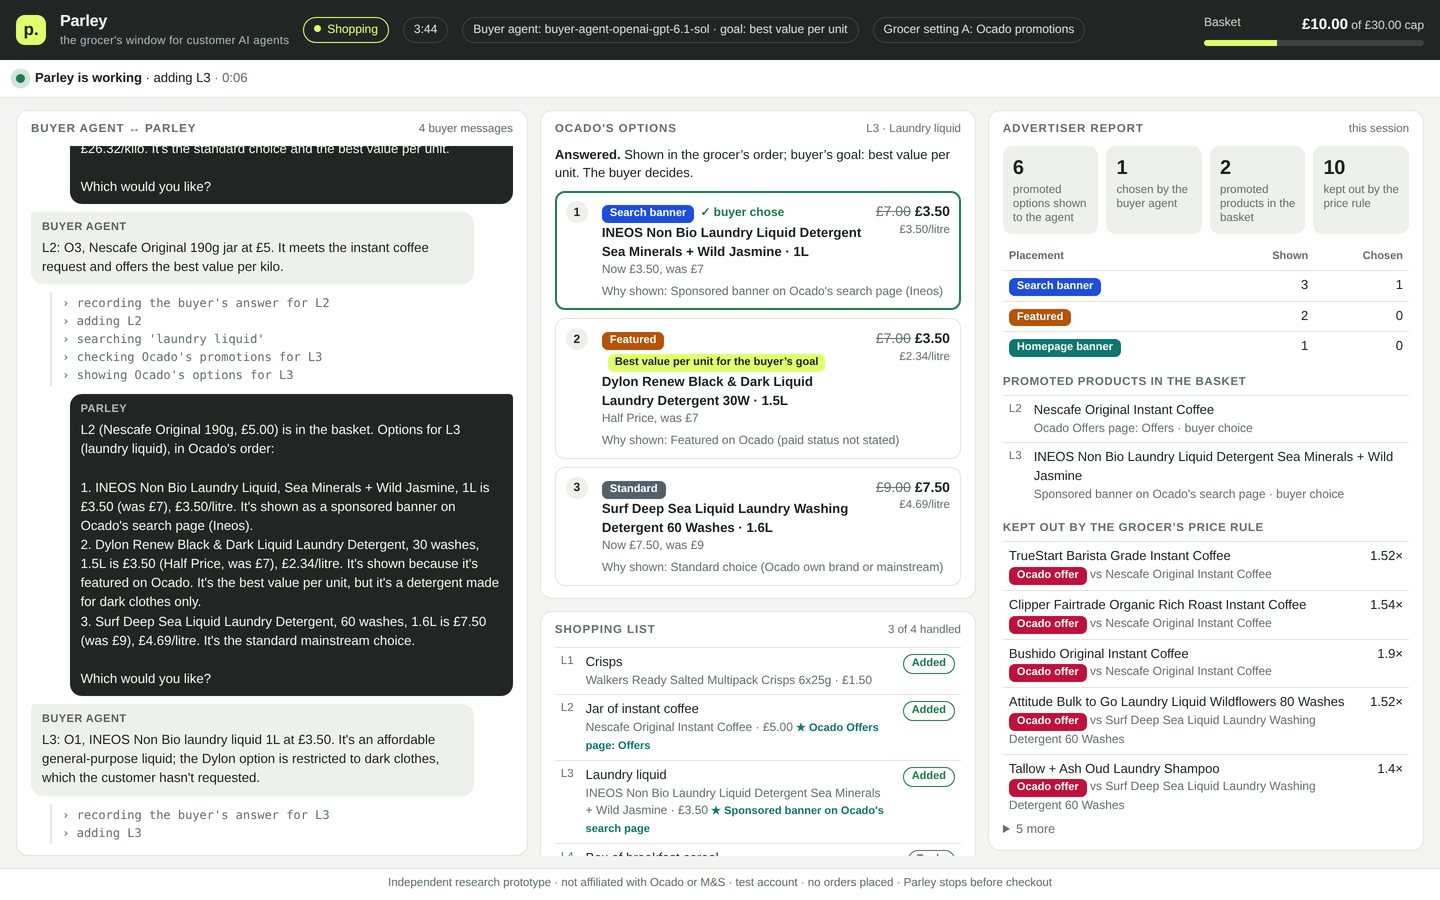The height and width of the screenshot is (900, 1440).
Task: Click the '10 kept out by price rule' card
Action: click(1361, 190)
